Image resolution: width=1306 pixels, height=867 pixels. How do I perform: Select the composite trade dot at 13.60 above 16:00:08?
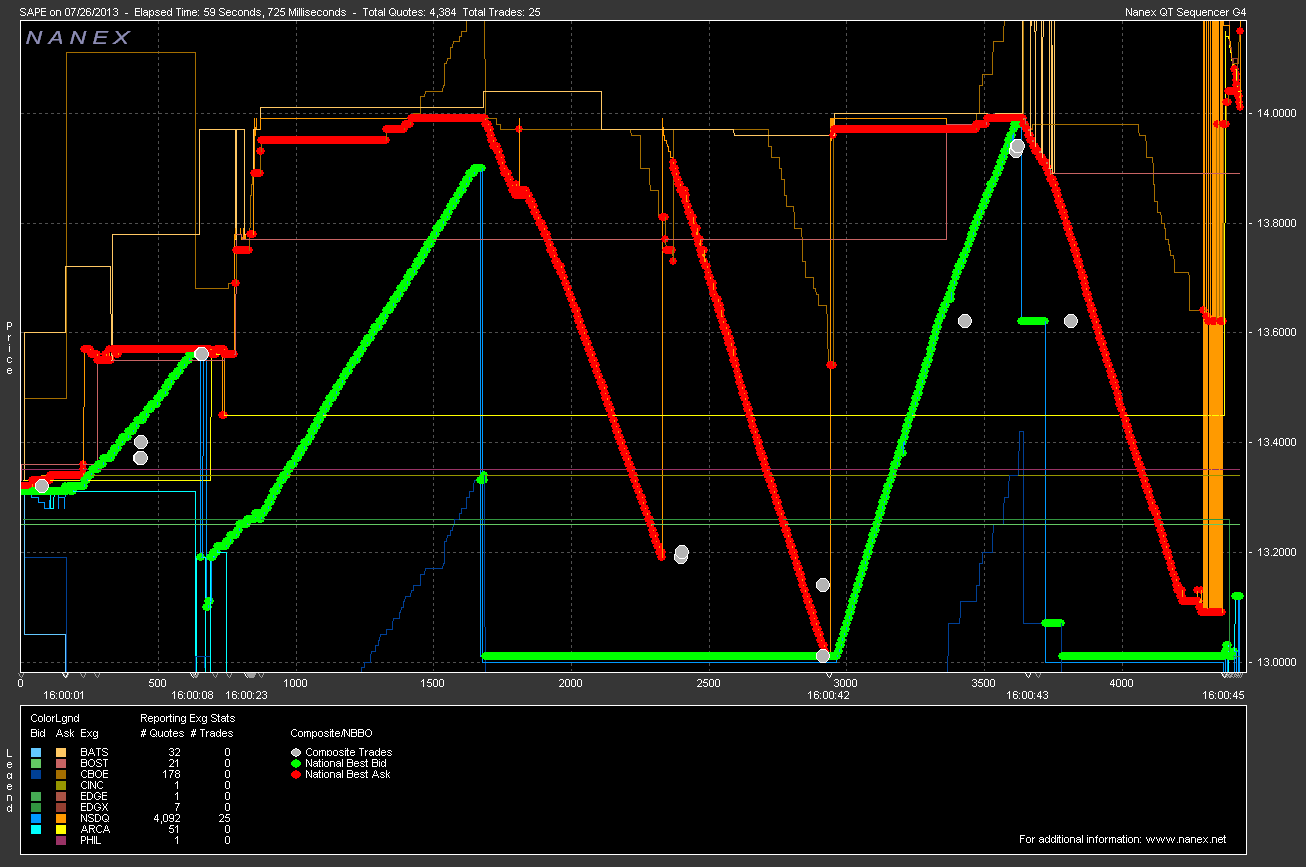(201, 353)
